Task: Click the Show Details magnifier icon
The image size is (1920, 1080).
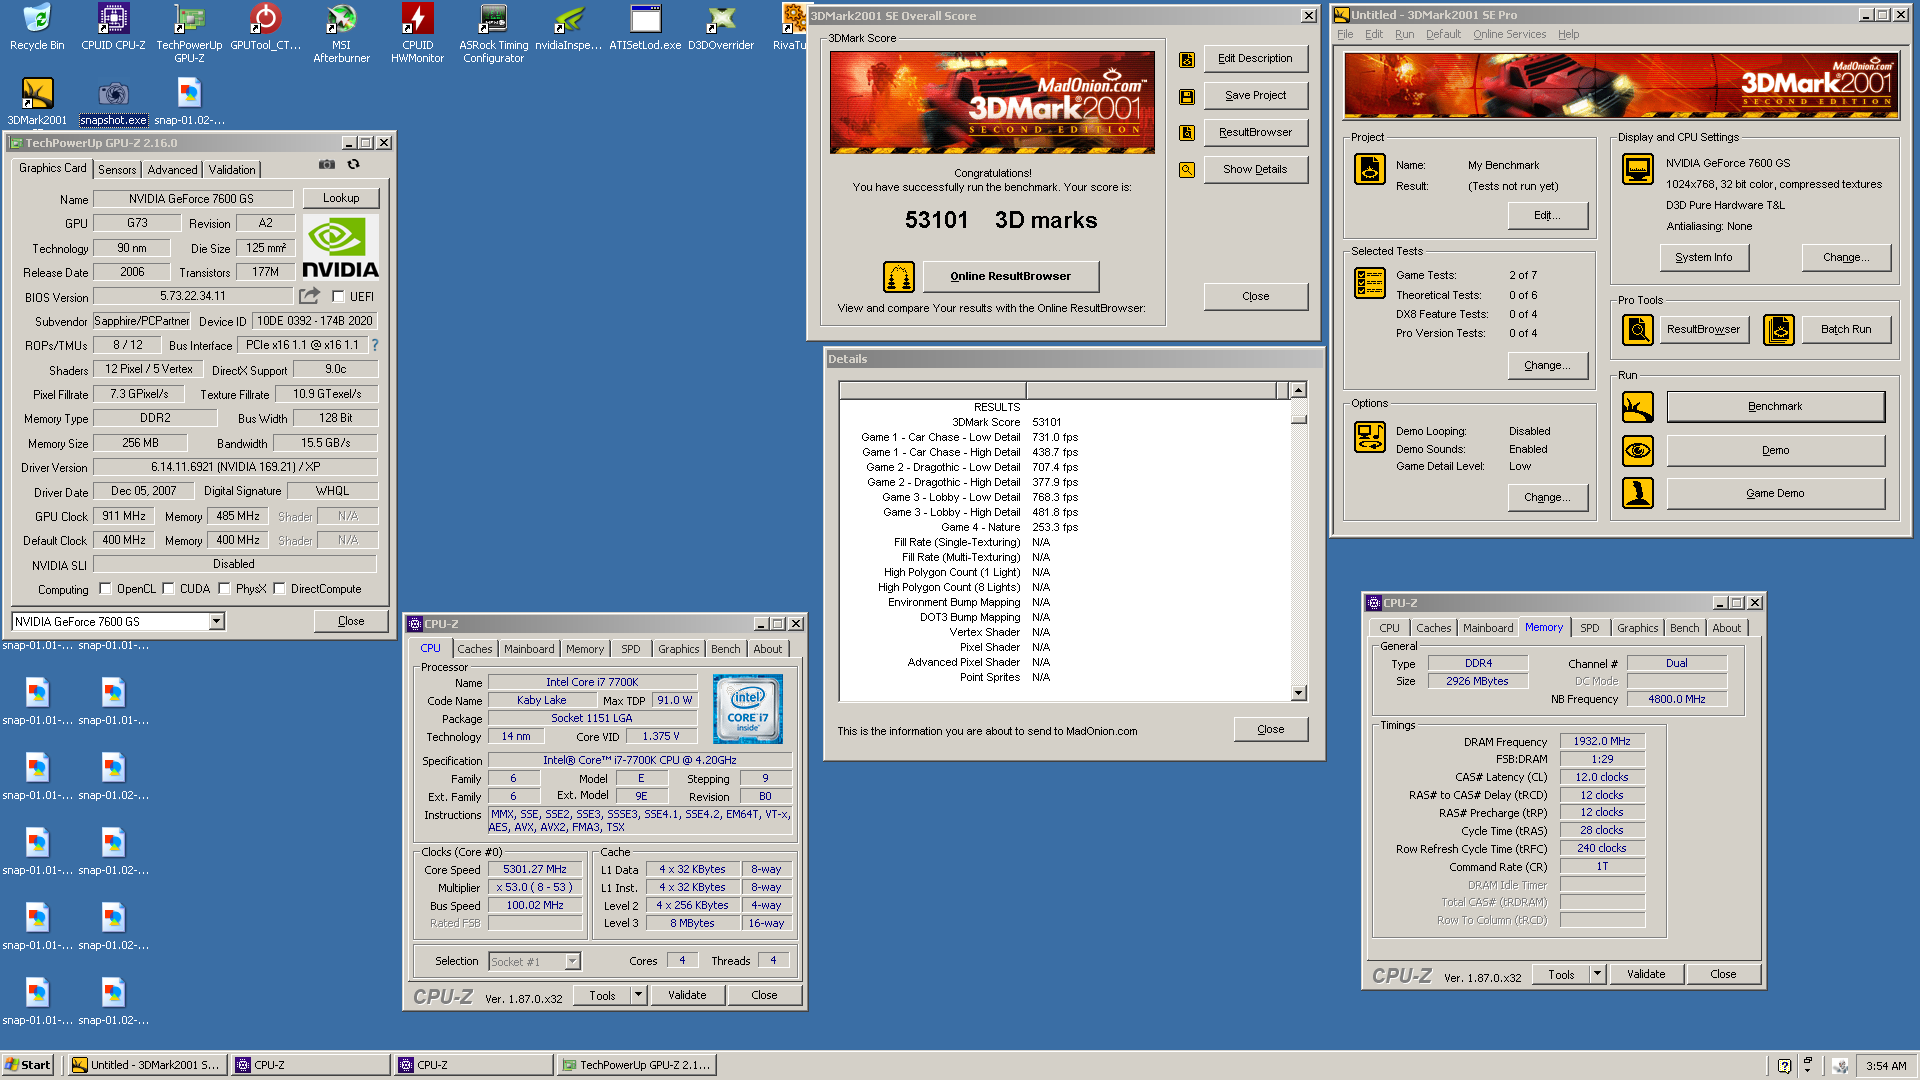Action: click(x=1187, y=170)
